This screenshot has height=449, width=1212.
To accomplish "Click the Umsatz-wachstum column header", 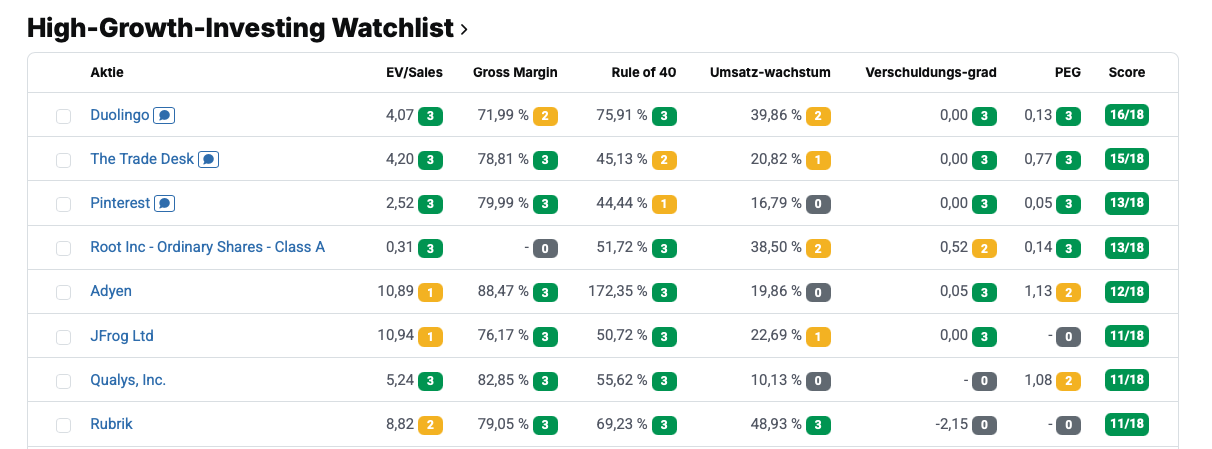I will coord(770,72).
